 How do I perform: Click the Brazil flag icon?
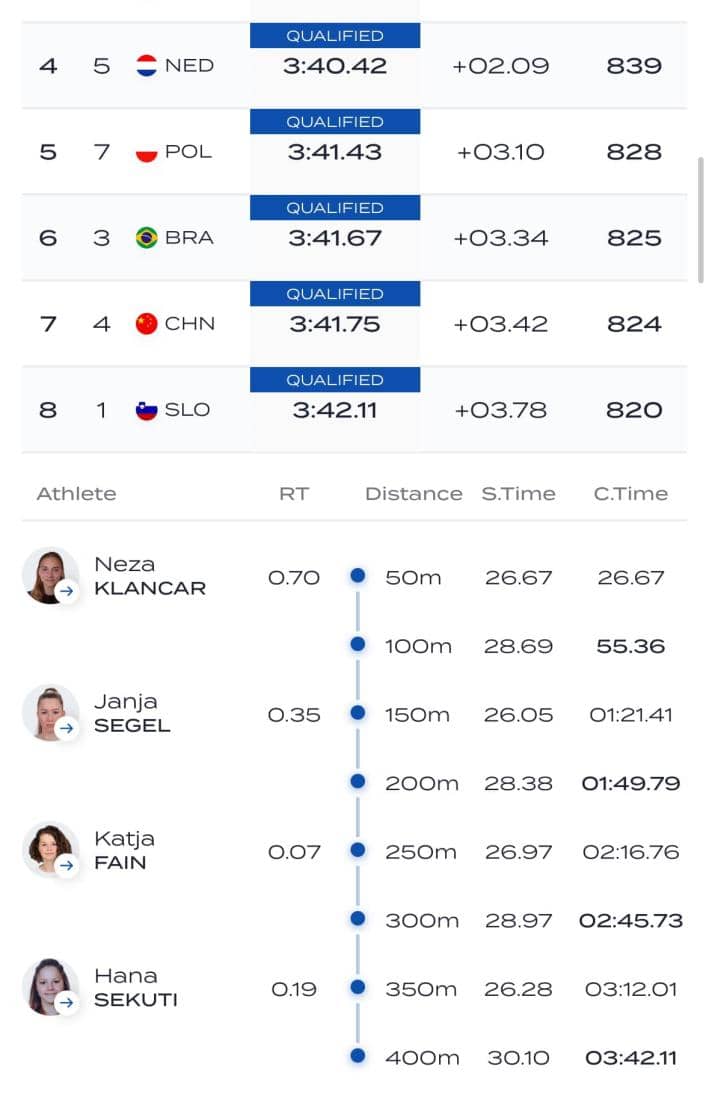click(147, 238)
